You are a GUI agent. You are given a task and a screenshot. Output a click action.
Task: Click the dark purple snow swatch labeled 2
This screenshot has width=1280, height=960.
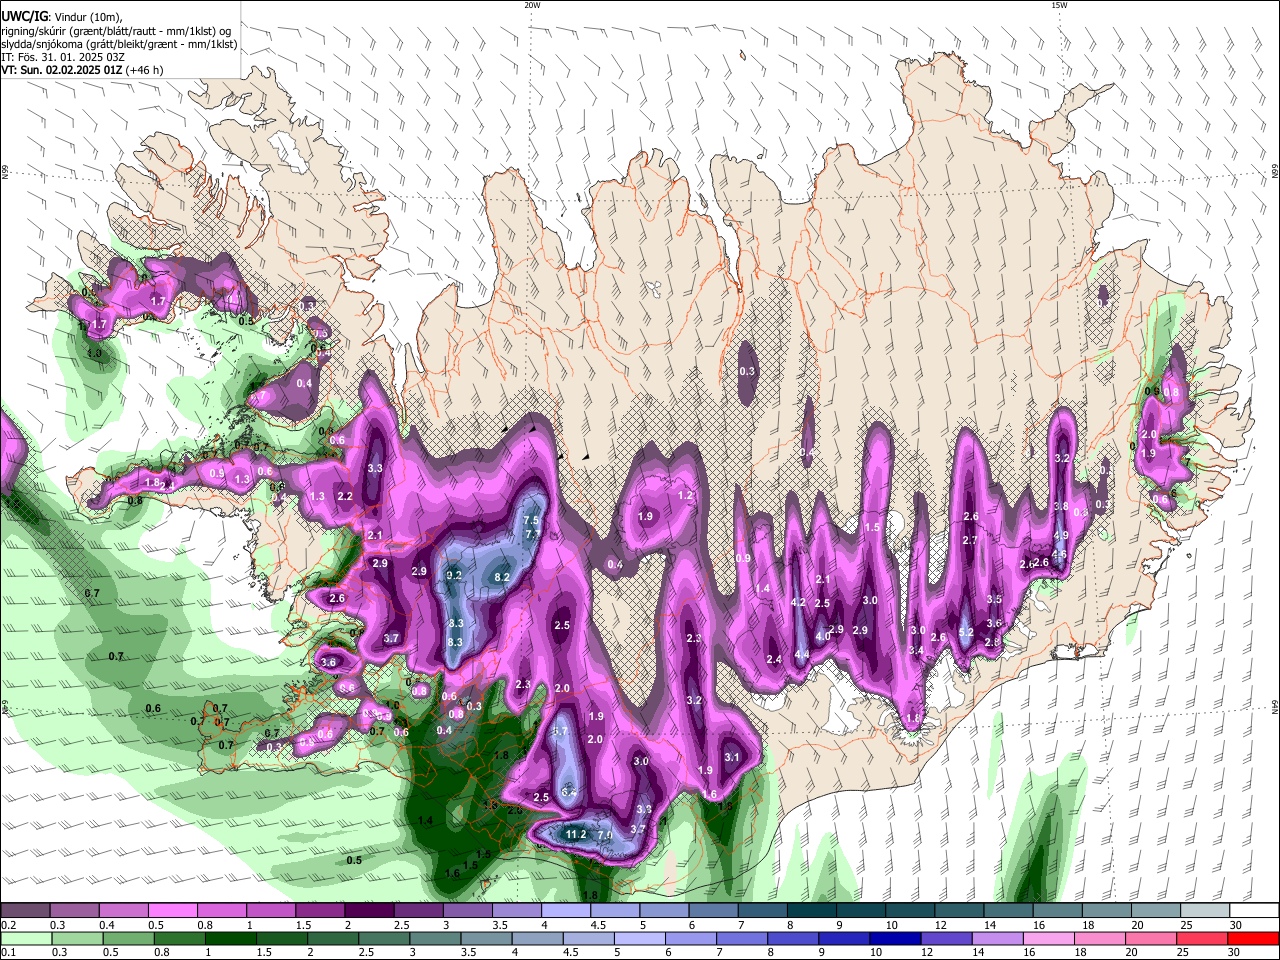pyautogui.click(x=368, y=910)
